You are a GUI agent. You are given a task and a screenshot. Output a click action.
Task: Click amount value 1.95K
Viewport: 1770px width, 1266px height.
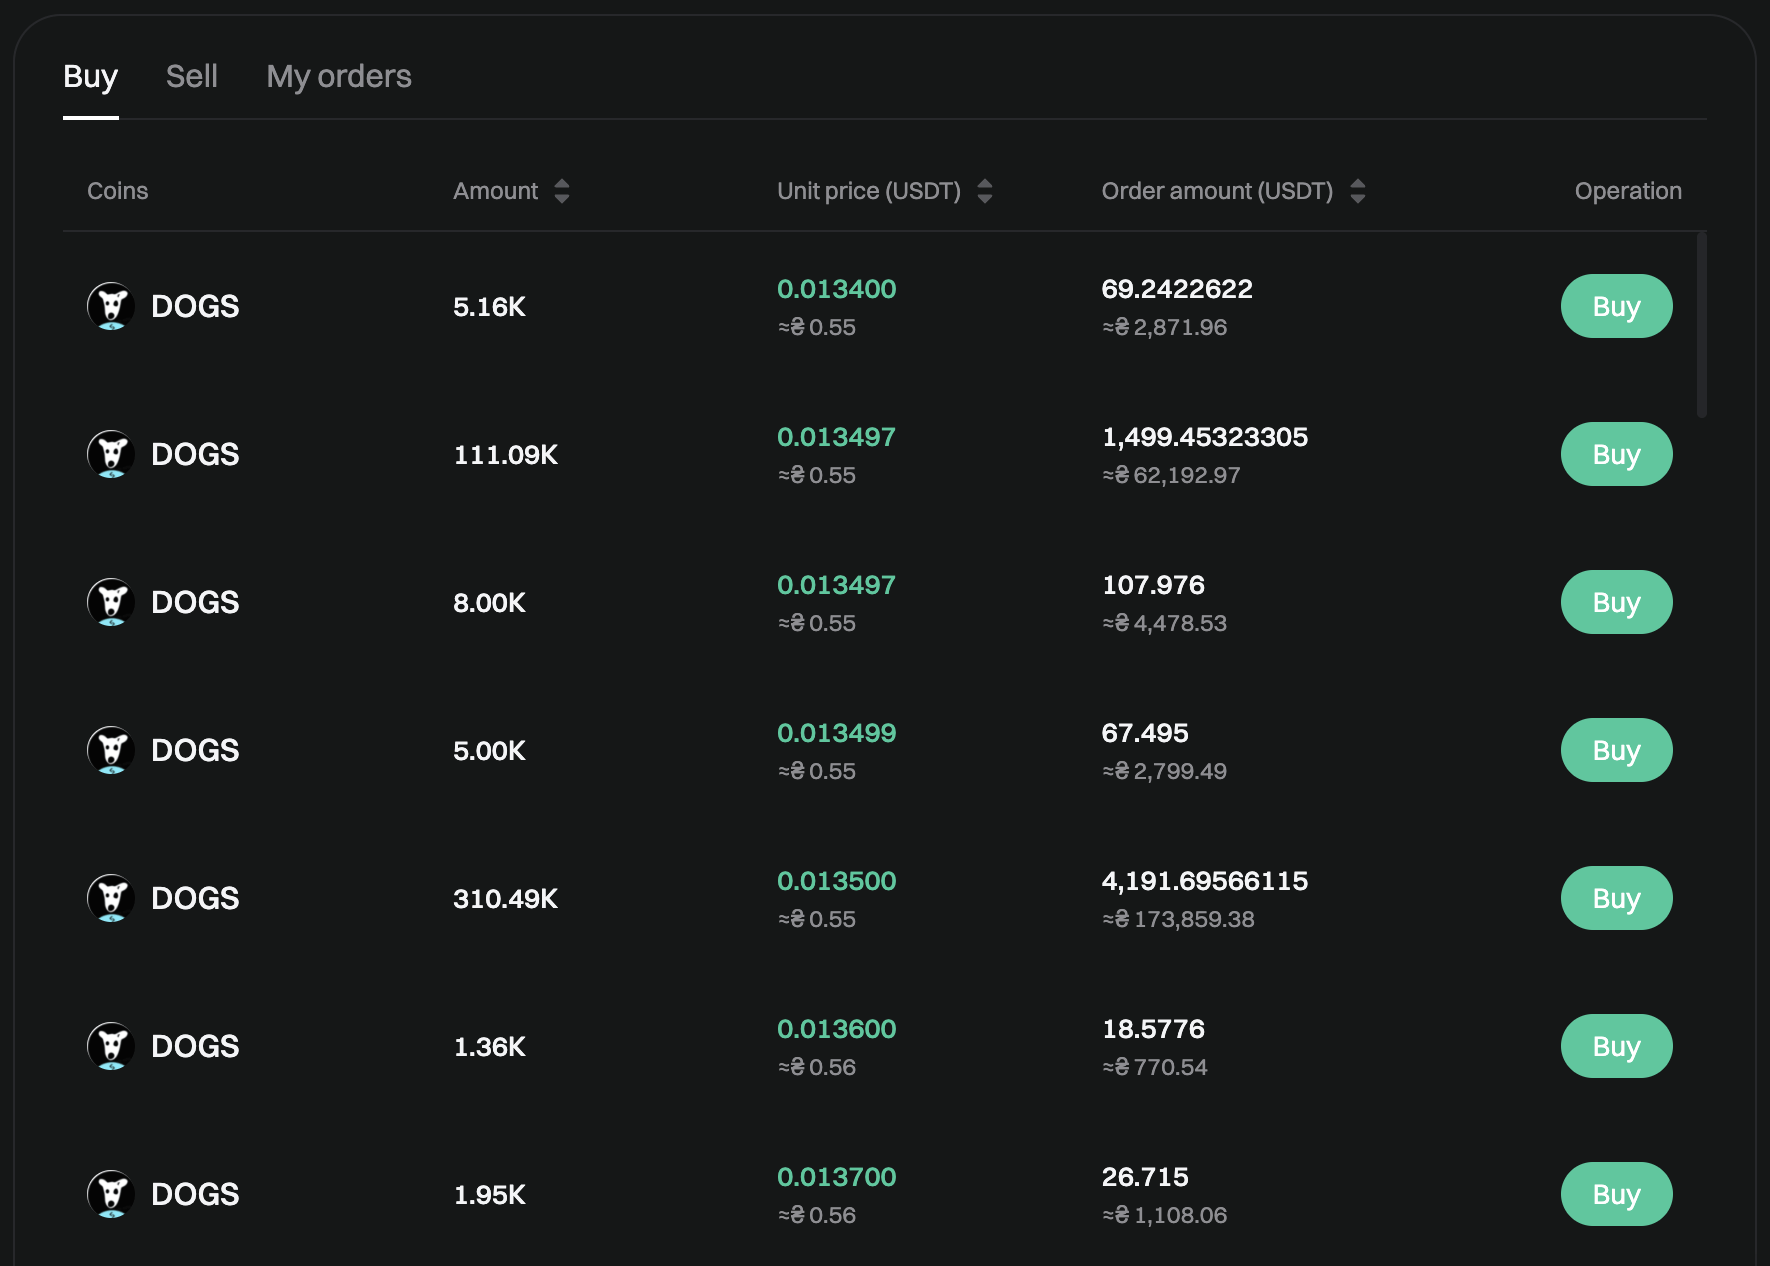pyautogui.click(x=489, y=1195)
